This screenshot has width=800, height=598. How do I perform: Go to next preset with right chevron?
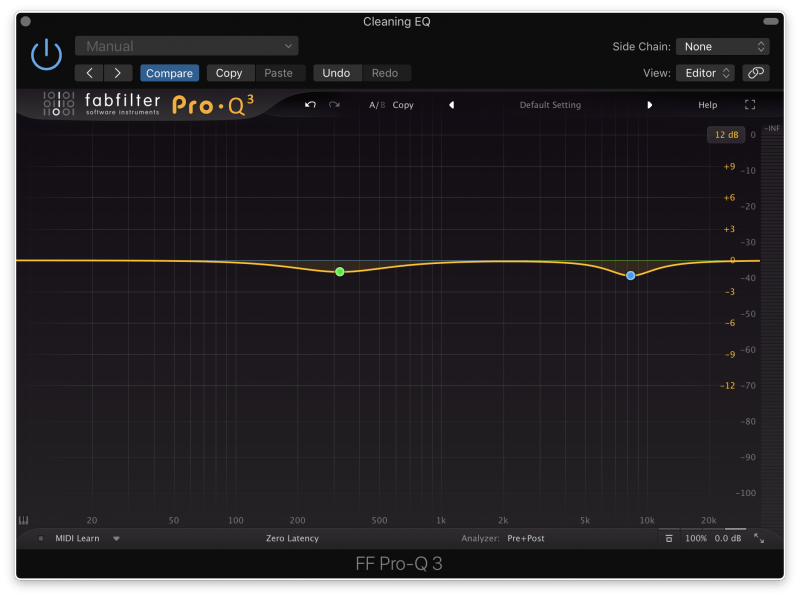point(118,73)
